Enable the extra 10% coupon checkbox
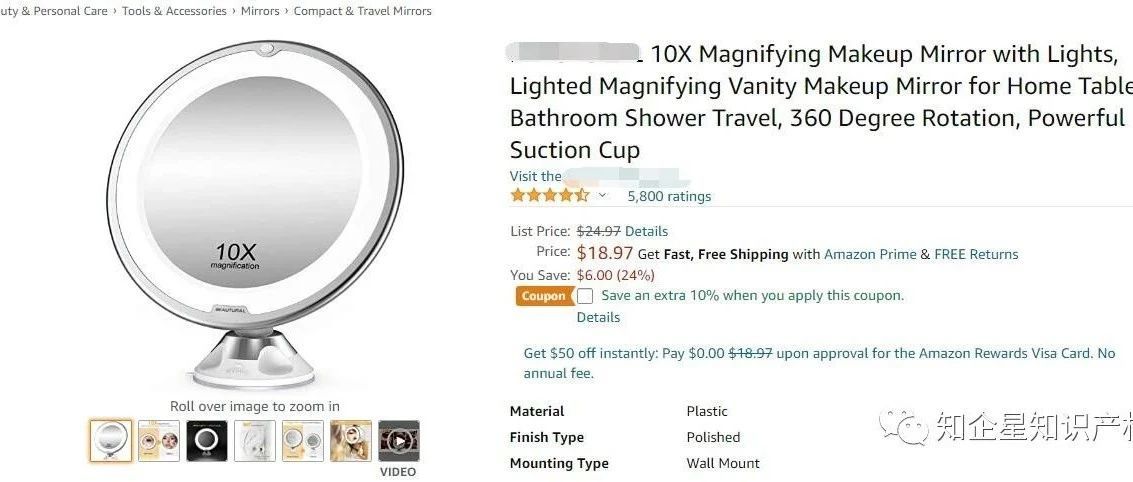 pos(585,296)
